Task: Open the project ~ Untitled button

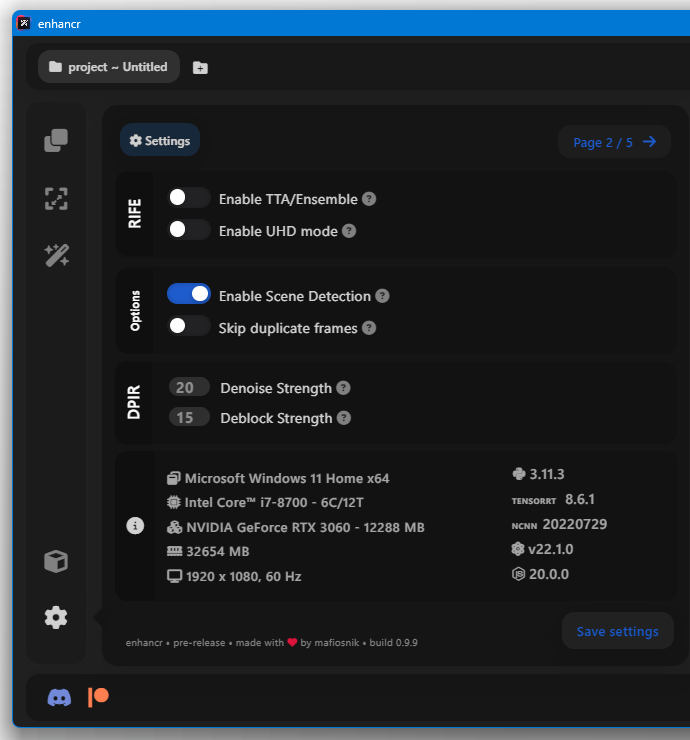Action: tap(109, 67)
